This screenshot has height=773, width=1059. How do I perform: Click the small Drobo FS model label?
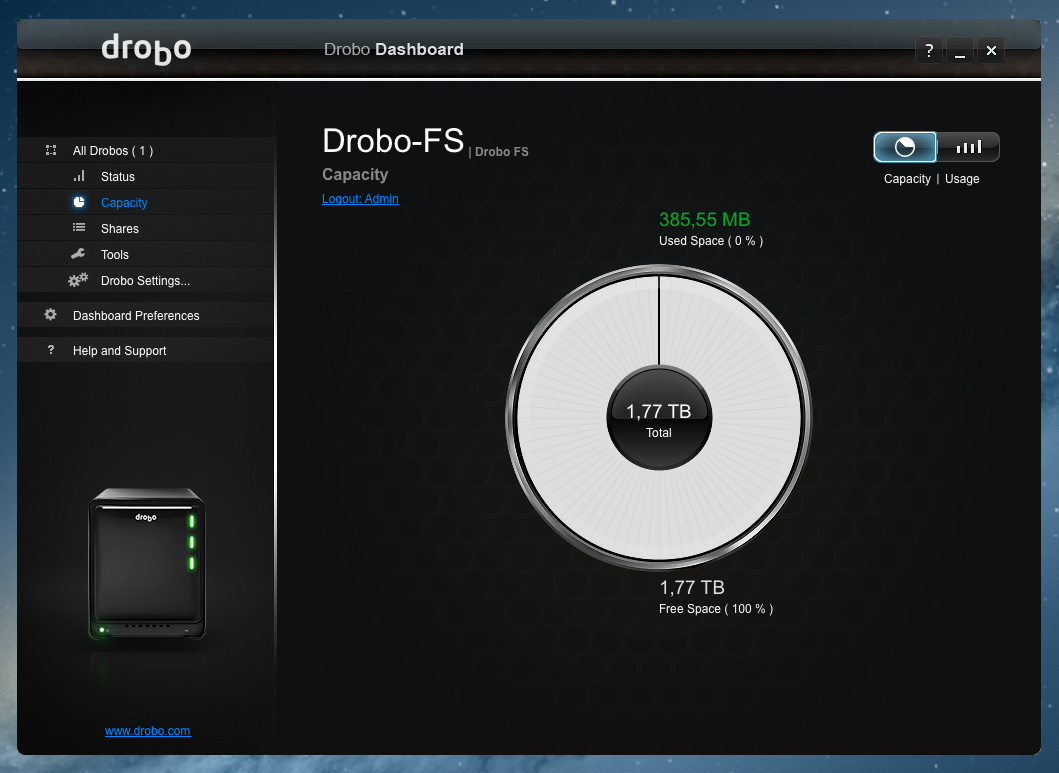tap(501, 152)
